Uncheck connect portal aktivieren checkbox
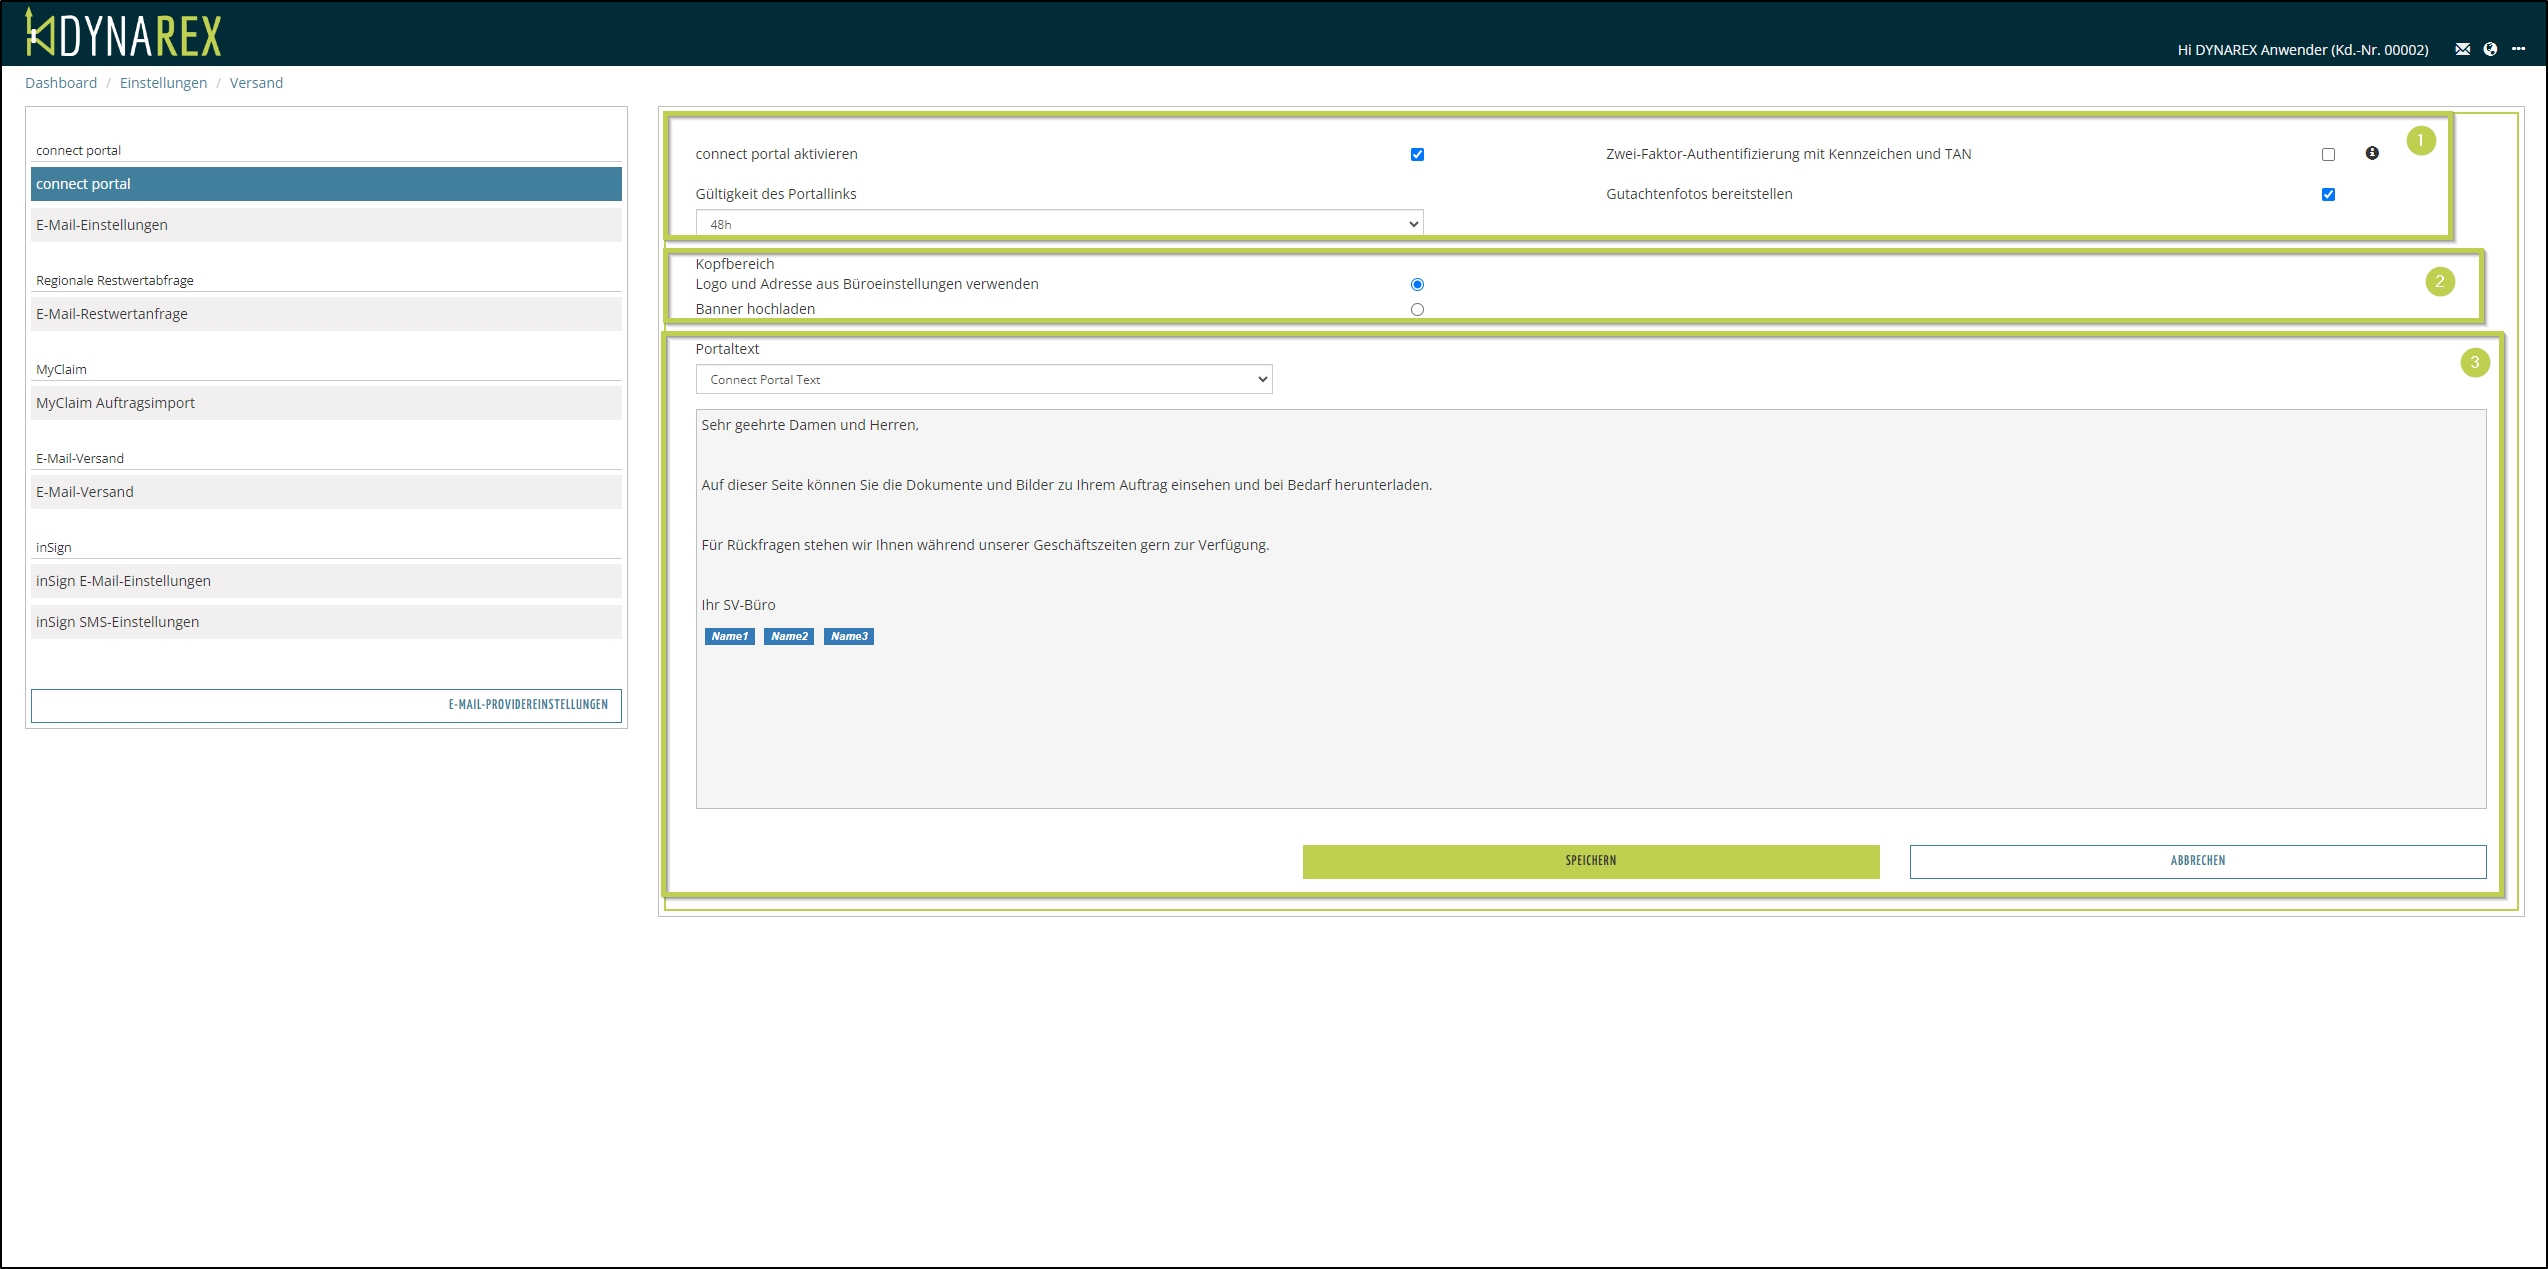This screenshot has height=1269, width=2548. coord(1417,154)
